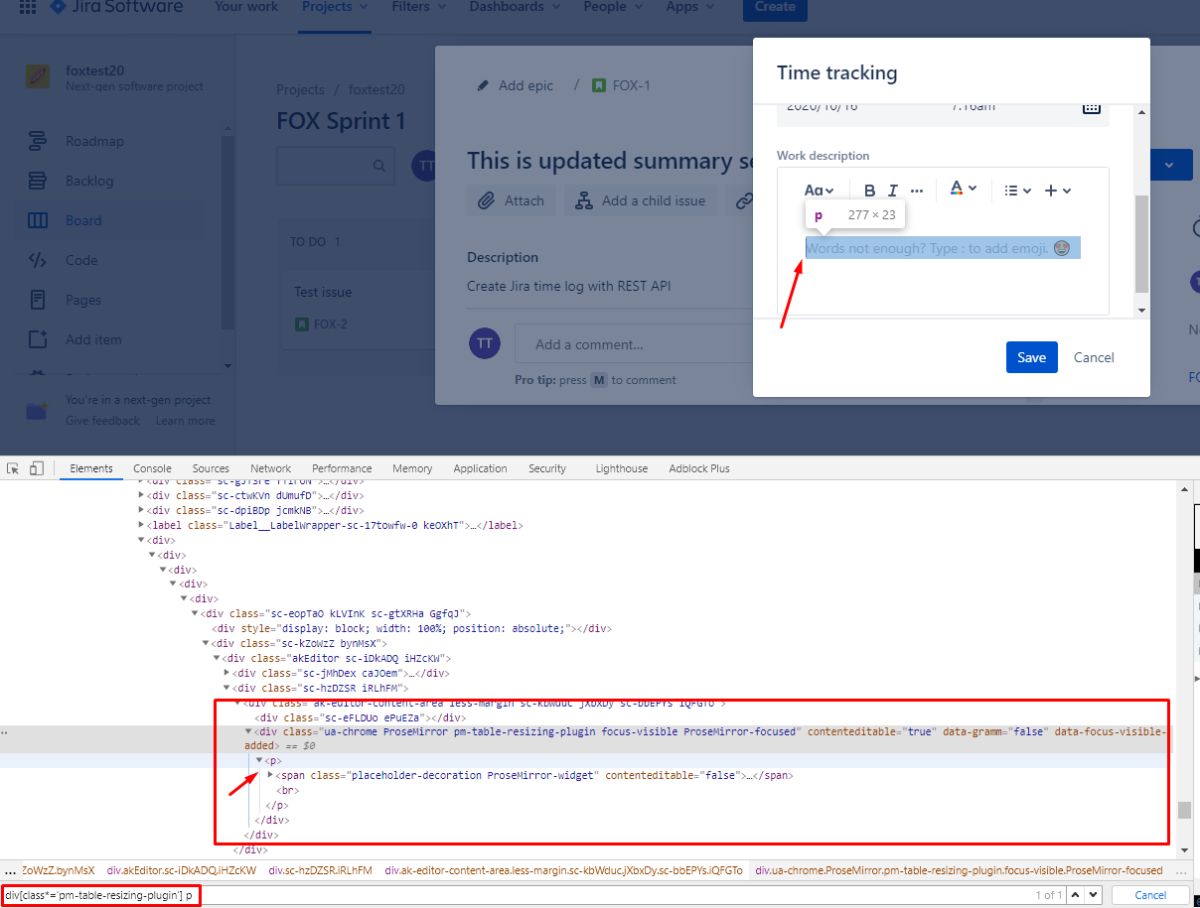Toggle Italic in the work description editor

click(893, 190)
